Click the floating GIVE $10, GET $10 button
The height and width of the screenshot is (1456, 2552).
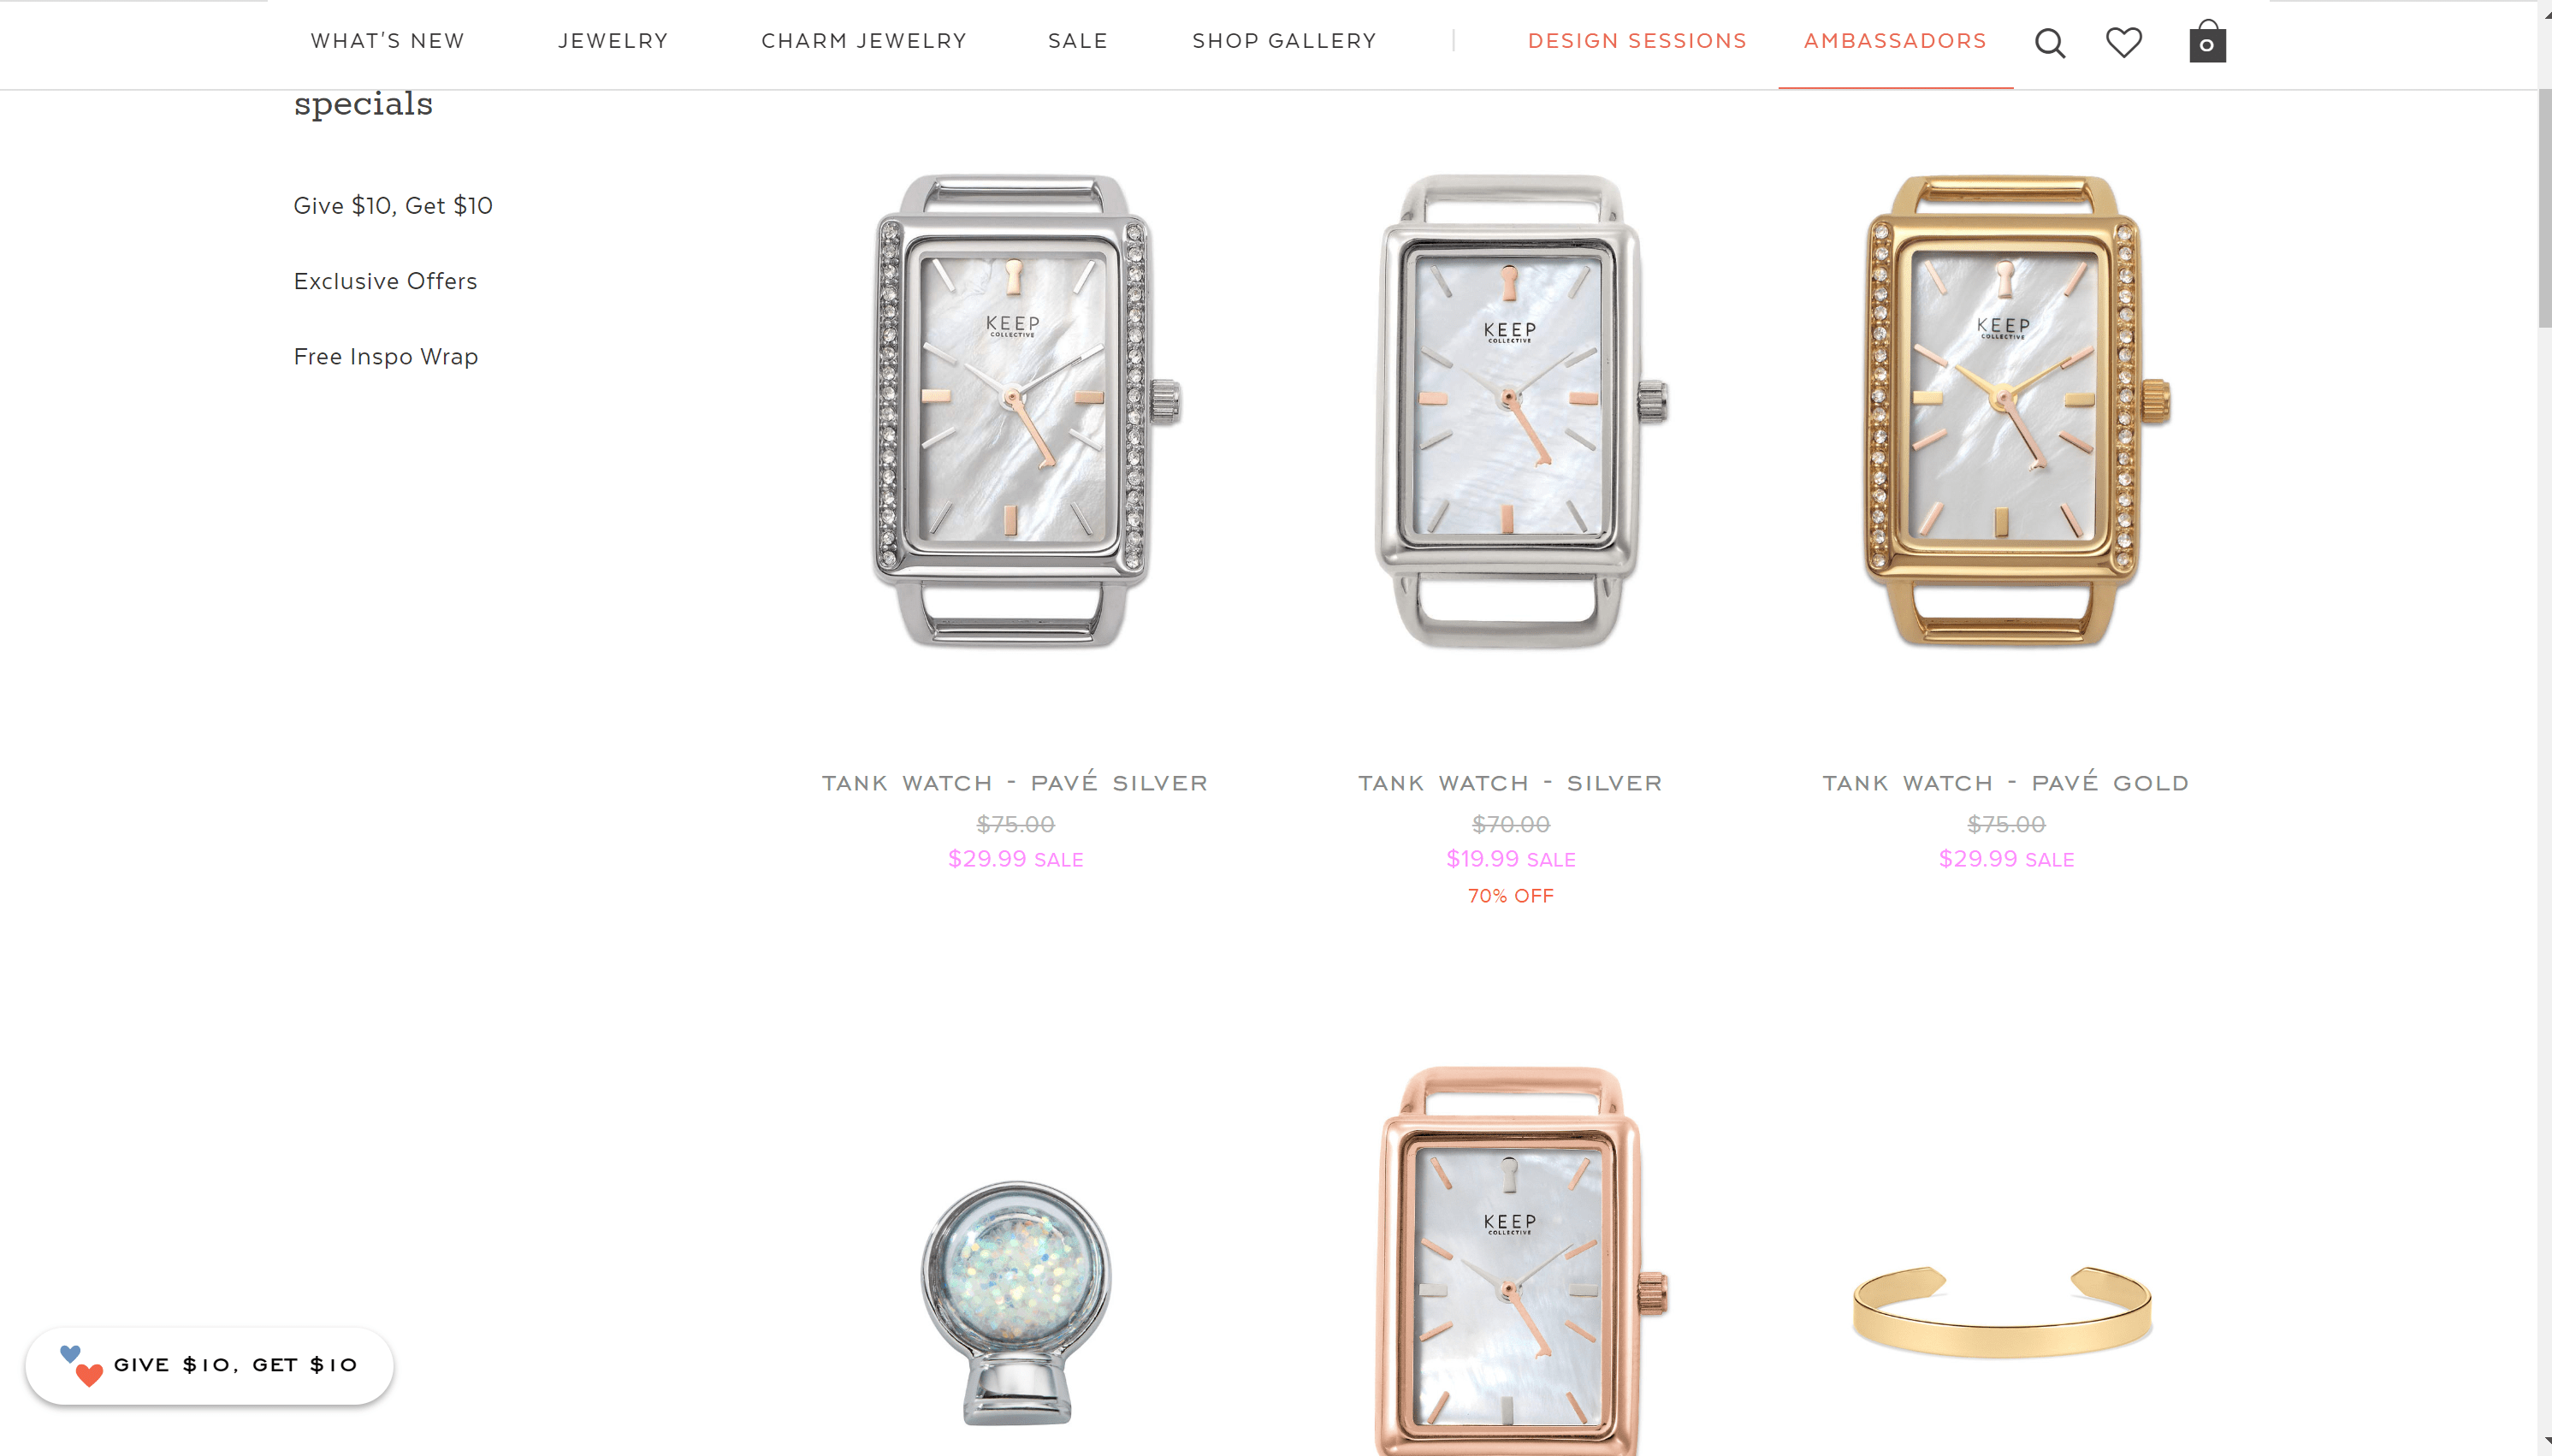[209, 1366]
